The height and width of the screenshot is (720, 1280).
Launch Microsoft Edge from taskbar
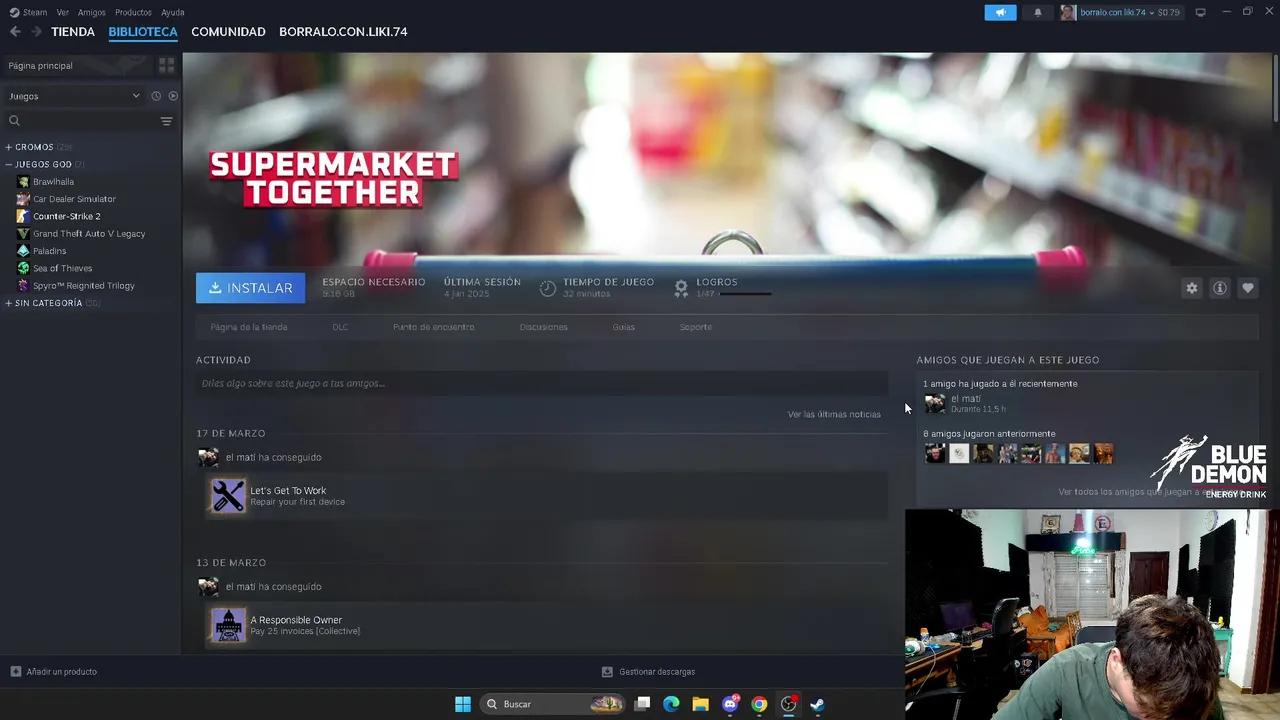671,704
